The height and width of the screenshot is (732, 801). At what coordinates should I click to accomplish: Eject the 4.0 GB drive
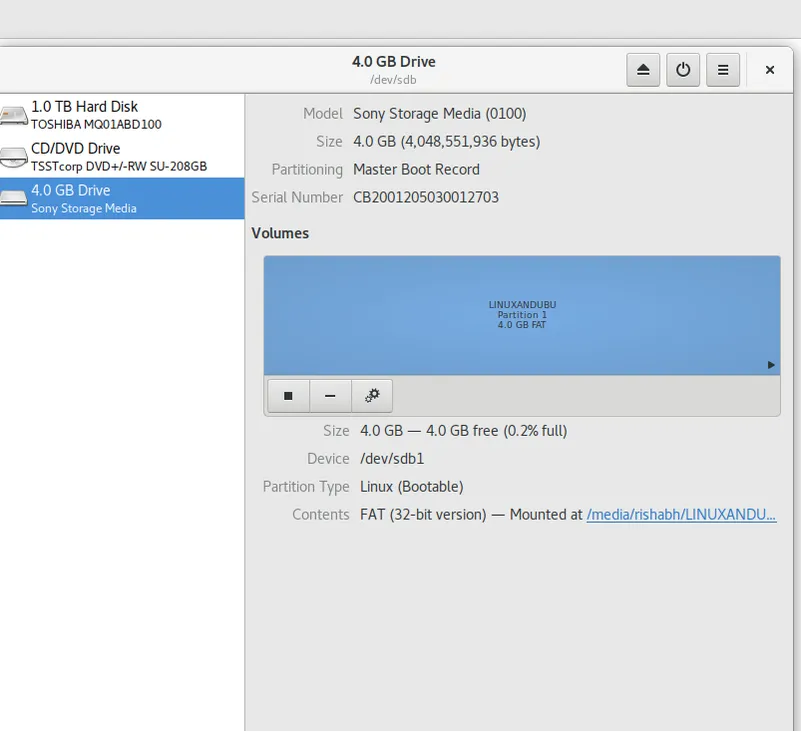point(643,70)
